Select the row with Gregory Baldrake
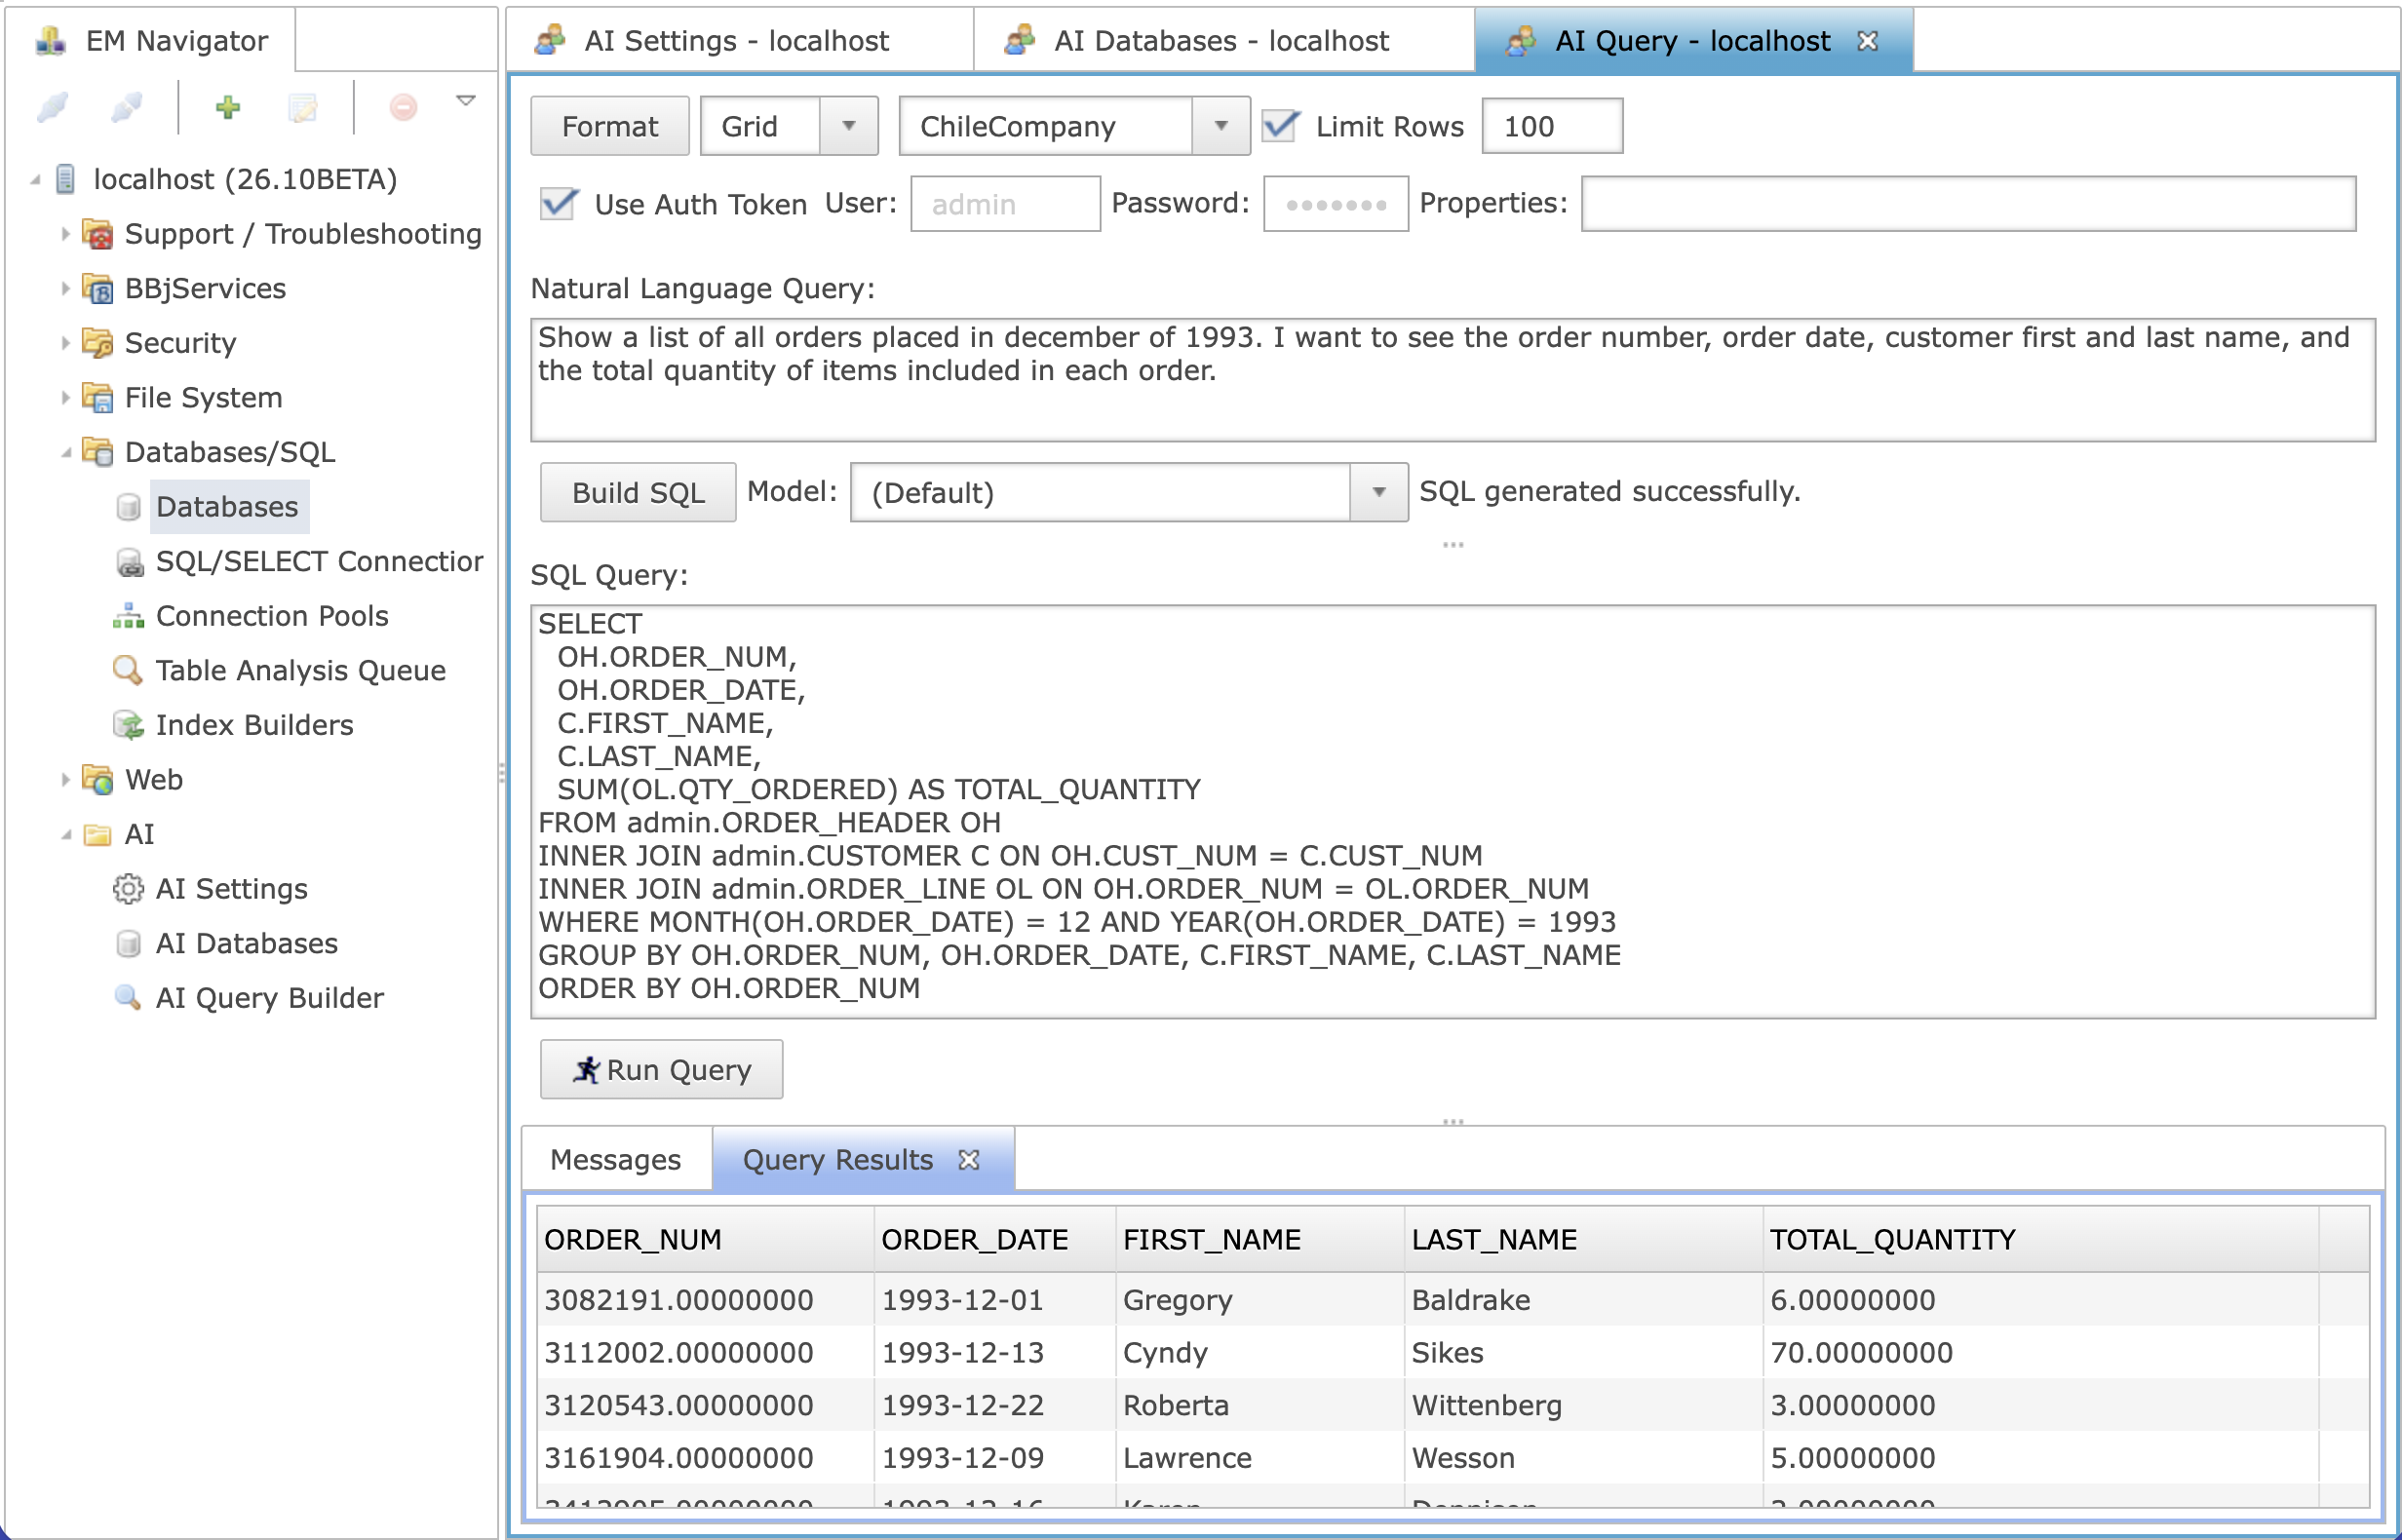 (x=1452, y=1300)
